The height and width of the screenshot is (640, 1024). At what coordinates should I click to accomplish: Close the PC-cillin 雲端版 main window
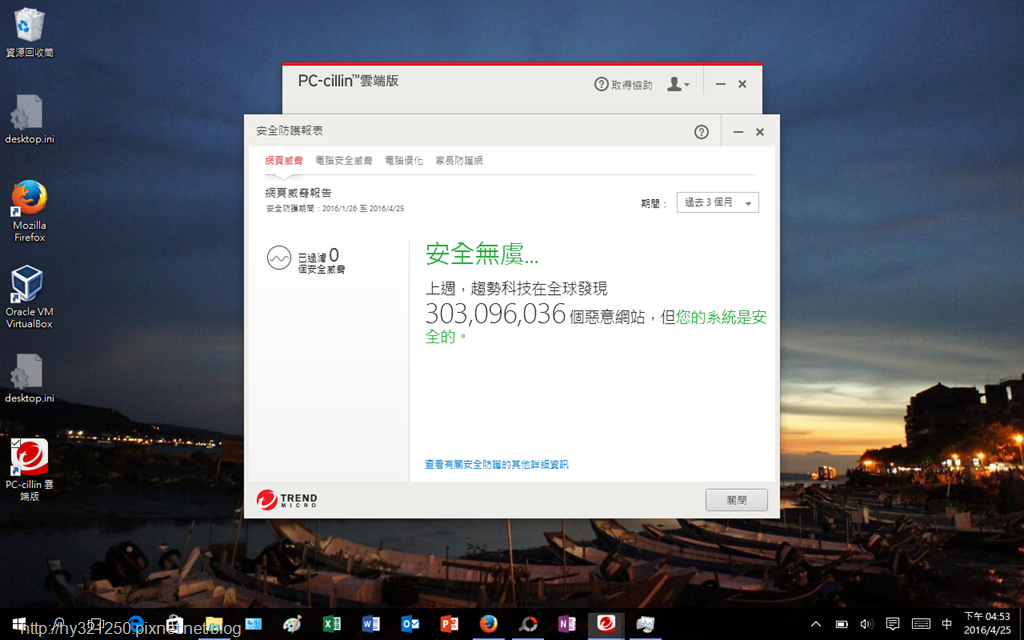[x=743, y=84]
